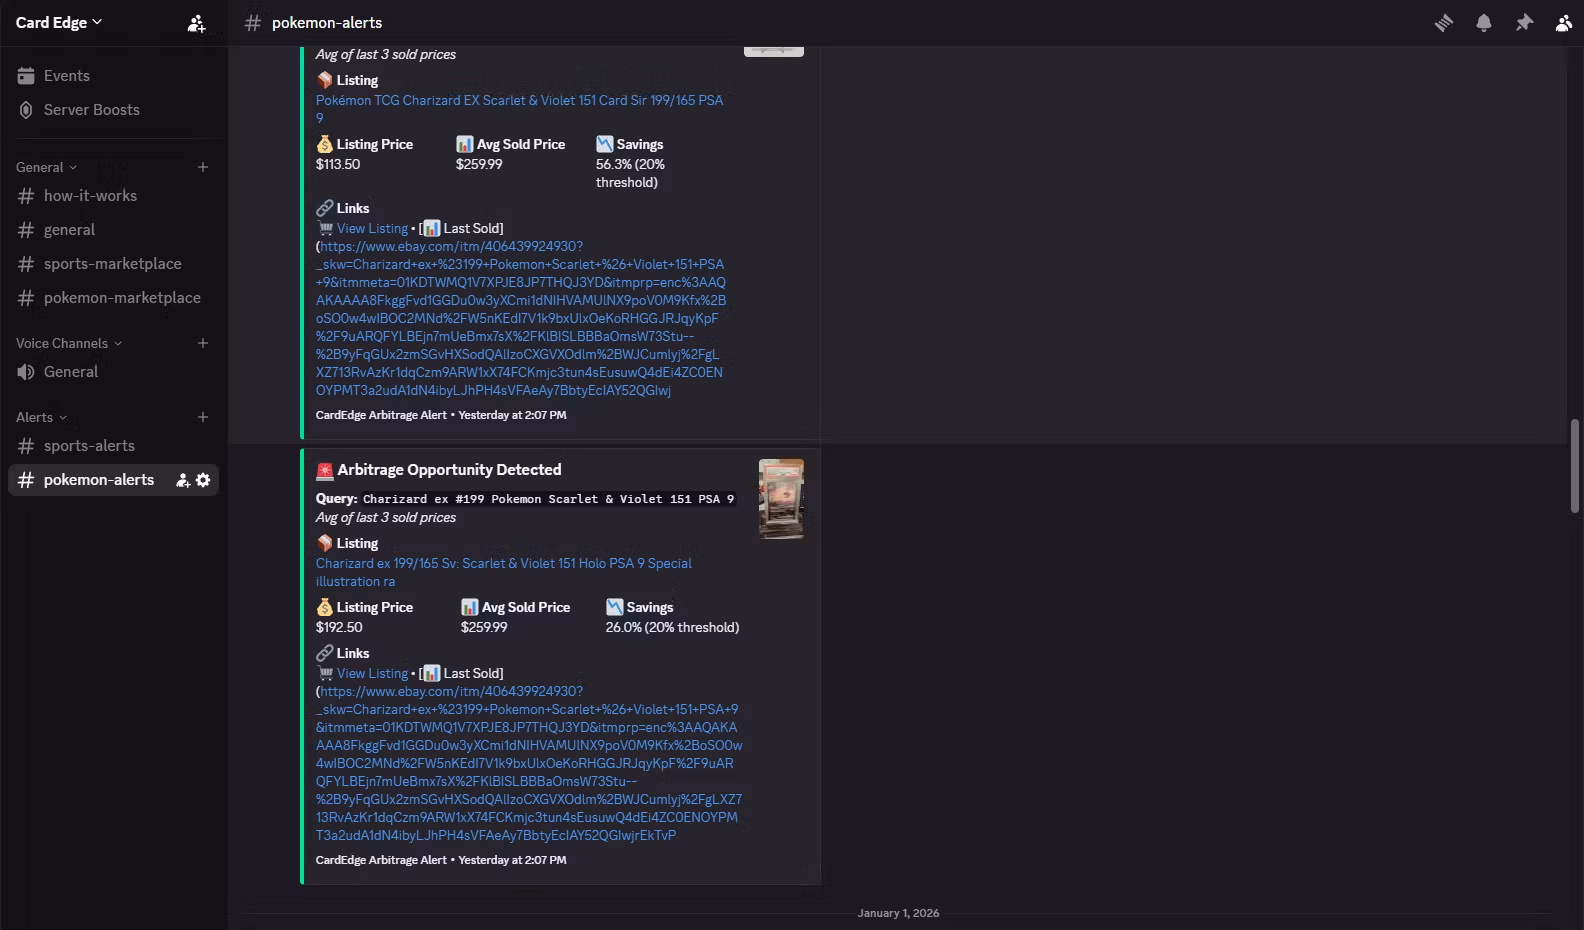1584x930 pixels.
Task: Open the pokemon-marketplace channel
Action: tap(114, 298)
